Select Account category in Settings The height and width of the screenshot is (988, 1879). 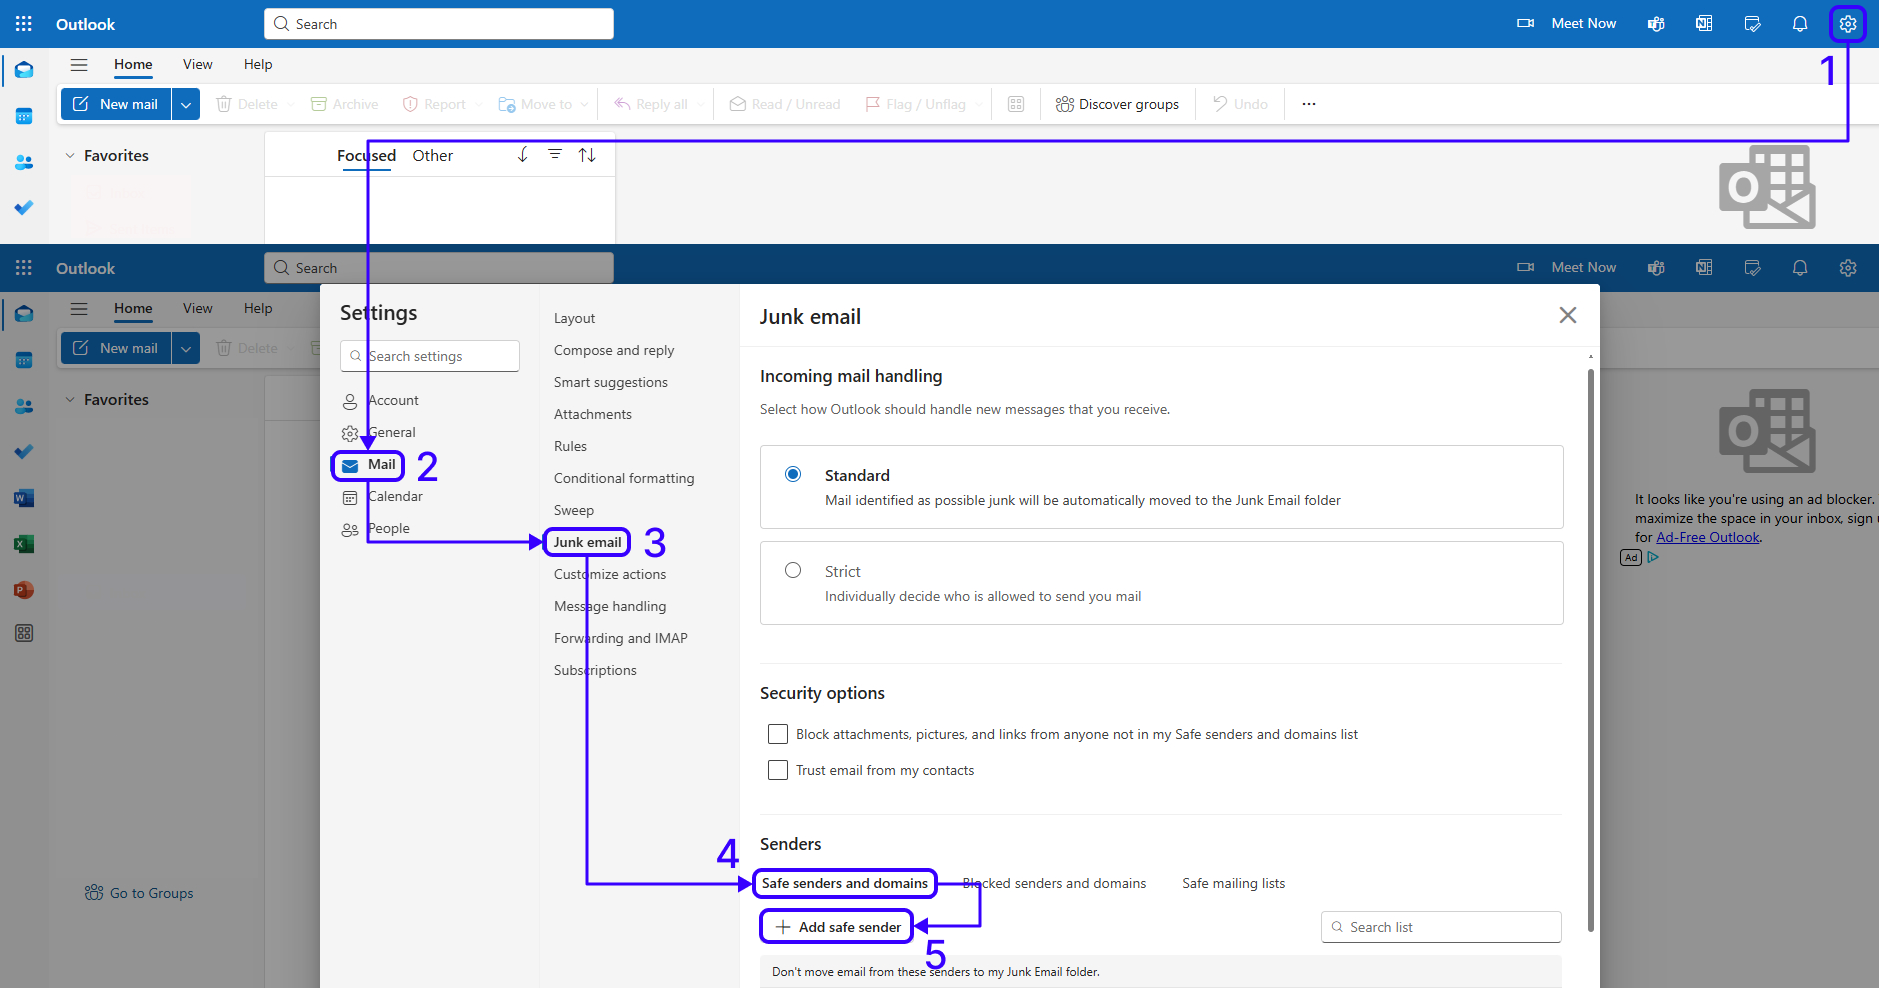381,401
